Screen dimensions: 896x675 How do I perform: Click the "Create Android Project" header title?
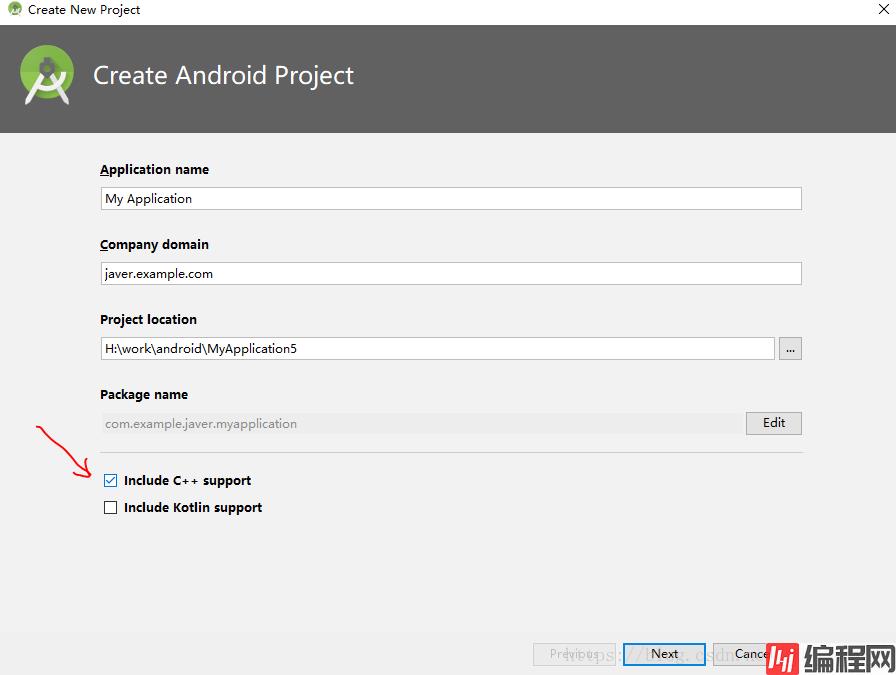223,76
